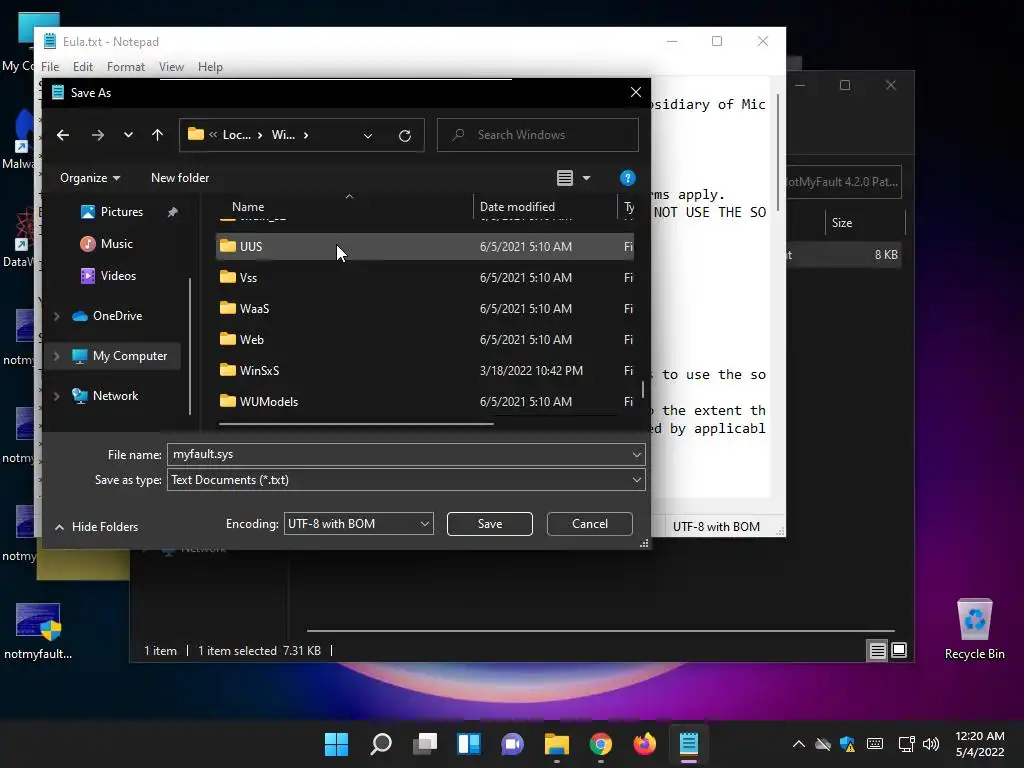
Task: Open Teams Chat from taskbar
Action: pos(513,744)
